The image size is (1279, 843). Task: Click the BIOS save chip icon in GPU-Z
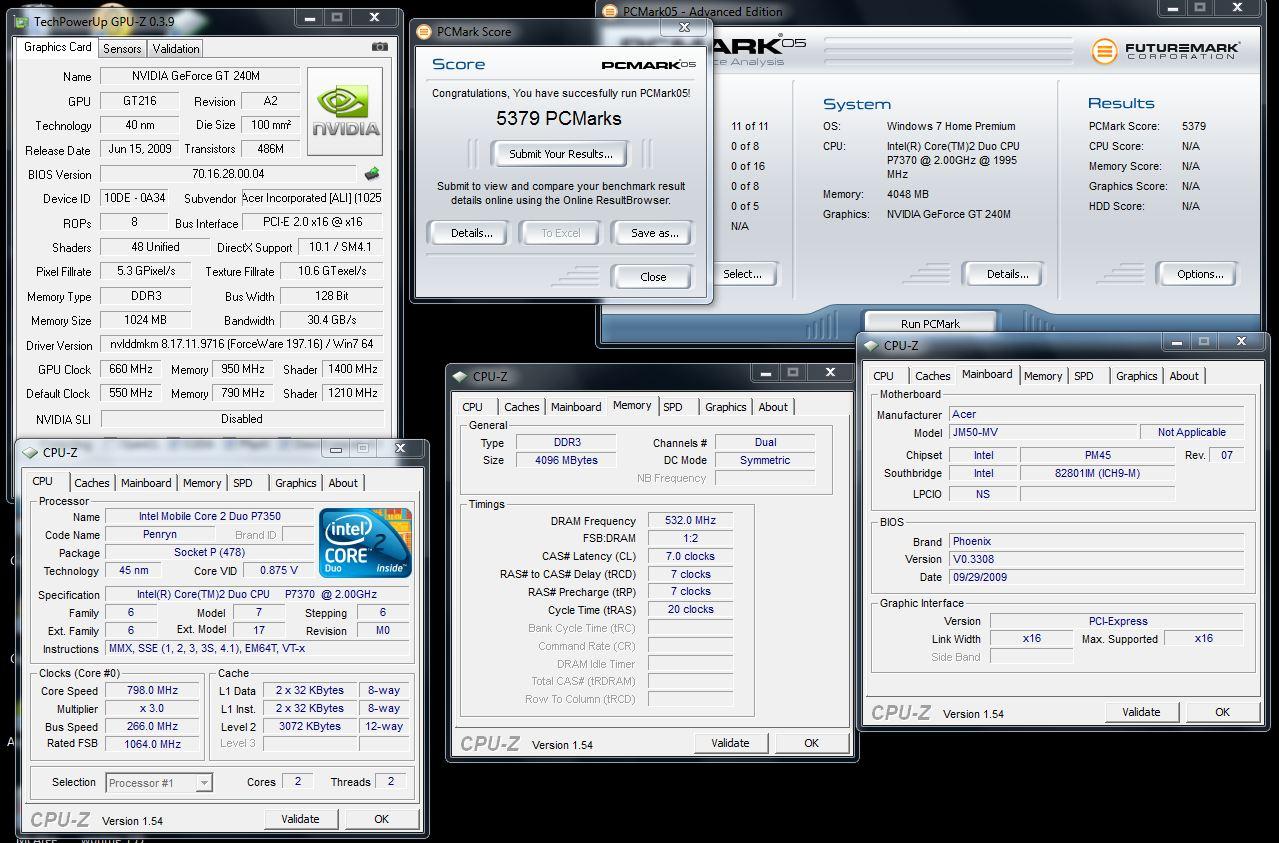373,173
